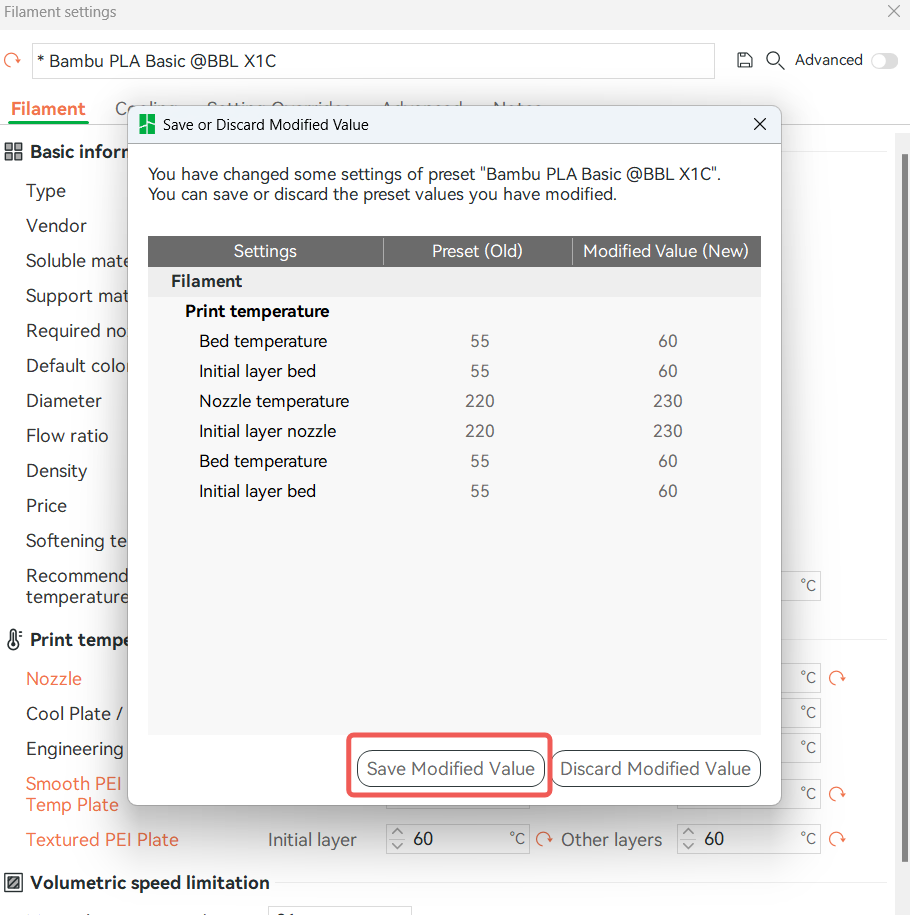910x915 pixels.
Task: Click the Preset (Old) column header
Action: [477, 252]
